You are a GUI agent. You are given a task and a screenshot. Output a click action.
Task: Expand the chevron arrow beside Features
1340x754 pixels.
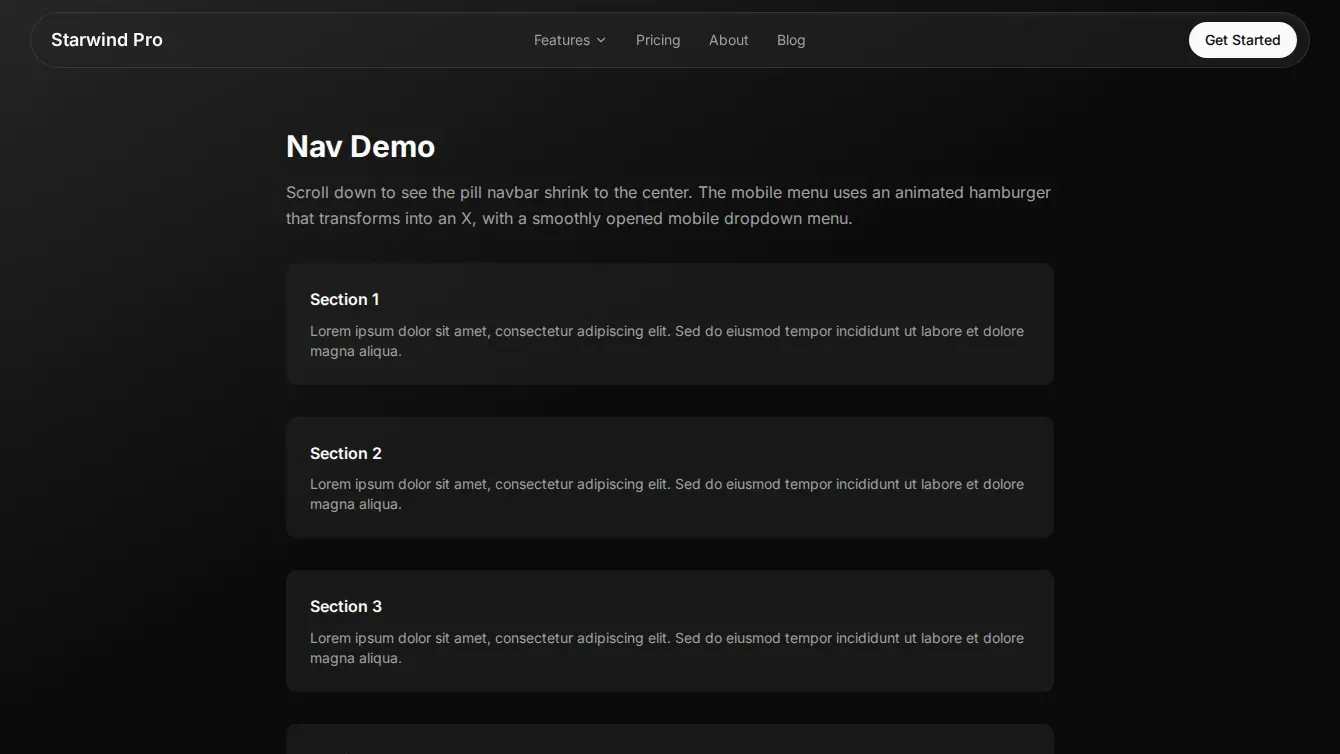(601, 40)
